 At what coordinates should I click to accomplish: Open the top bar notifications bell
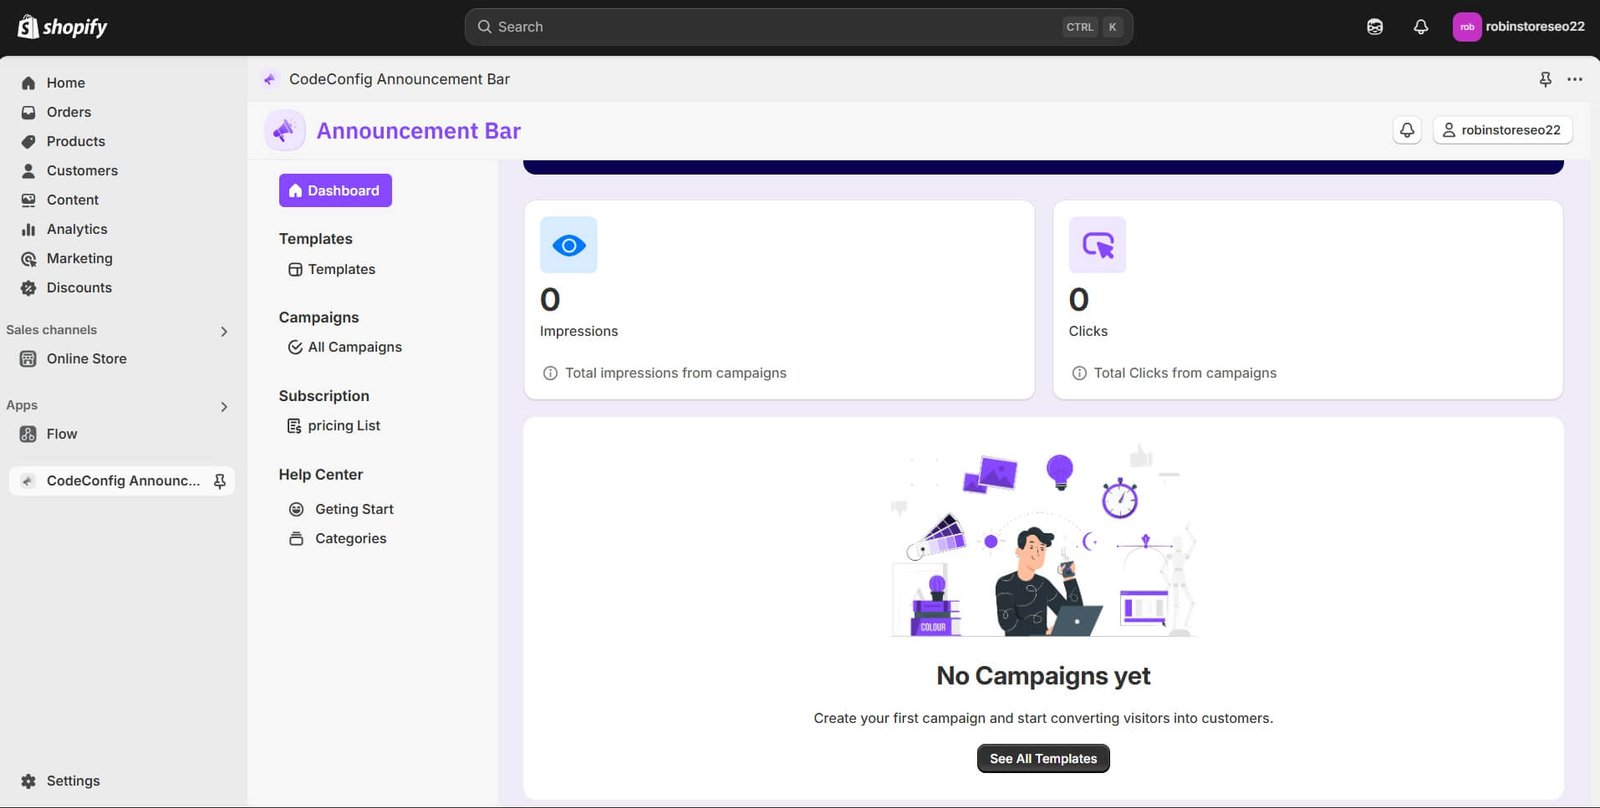(x=1421, y=27)
